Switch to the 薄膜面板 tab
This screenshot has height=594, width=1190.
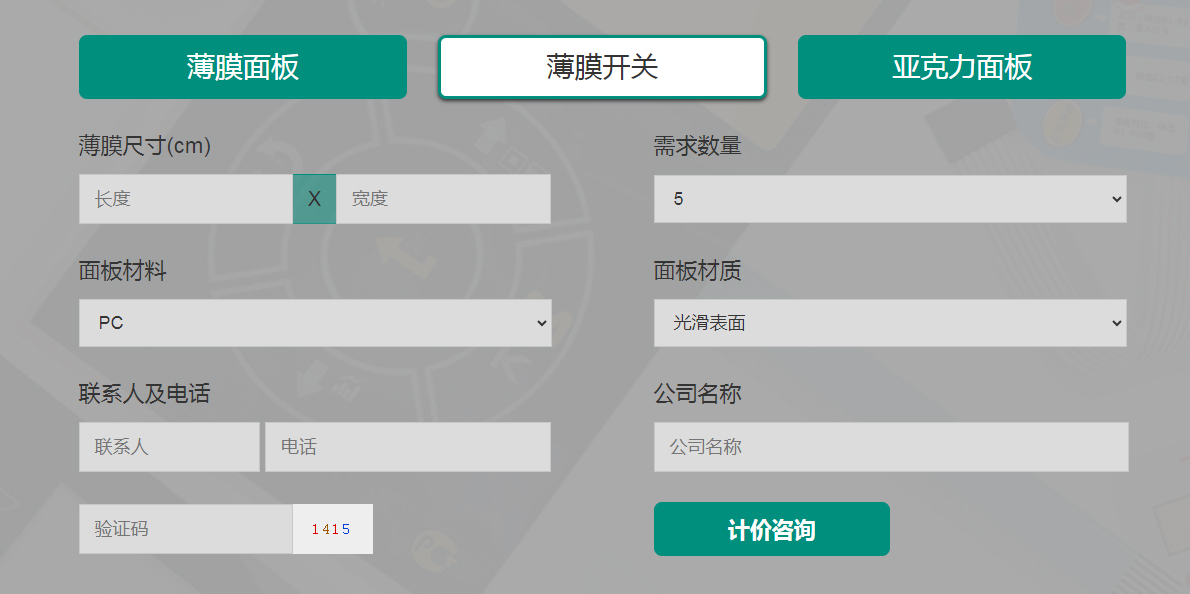(243, 67)
